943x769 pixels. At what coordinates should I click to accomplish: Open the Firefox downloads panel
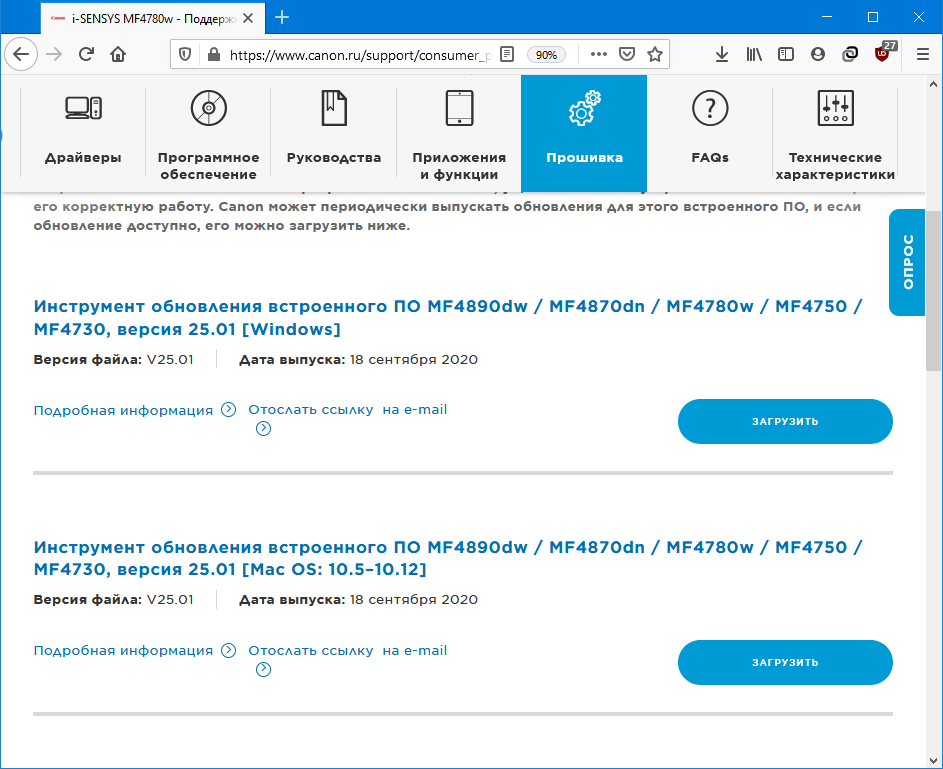(x=722, y=54)
